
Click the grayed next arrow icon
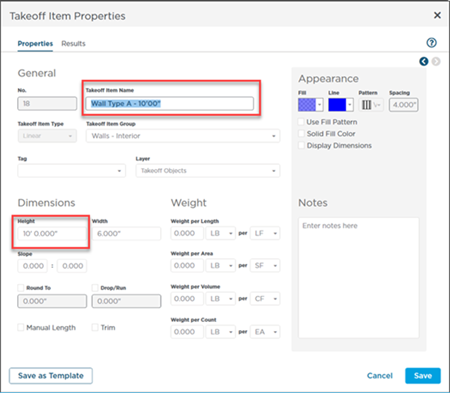click(x=436, y=61)
